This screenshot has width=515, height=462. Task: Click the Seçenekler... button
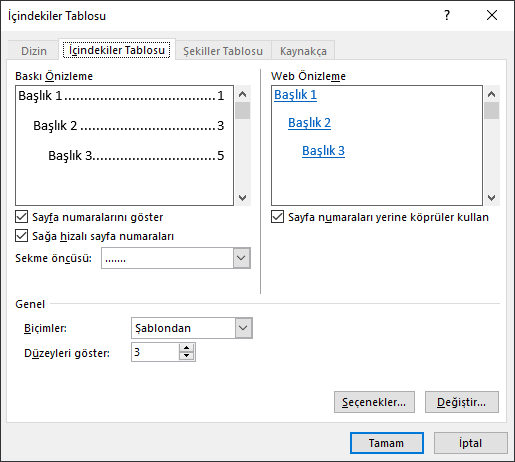374,402
